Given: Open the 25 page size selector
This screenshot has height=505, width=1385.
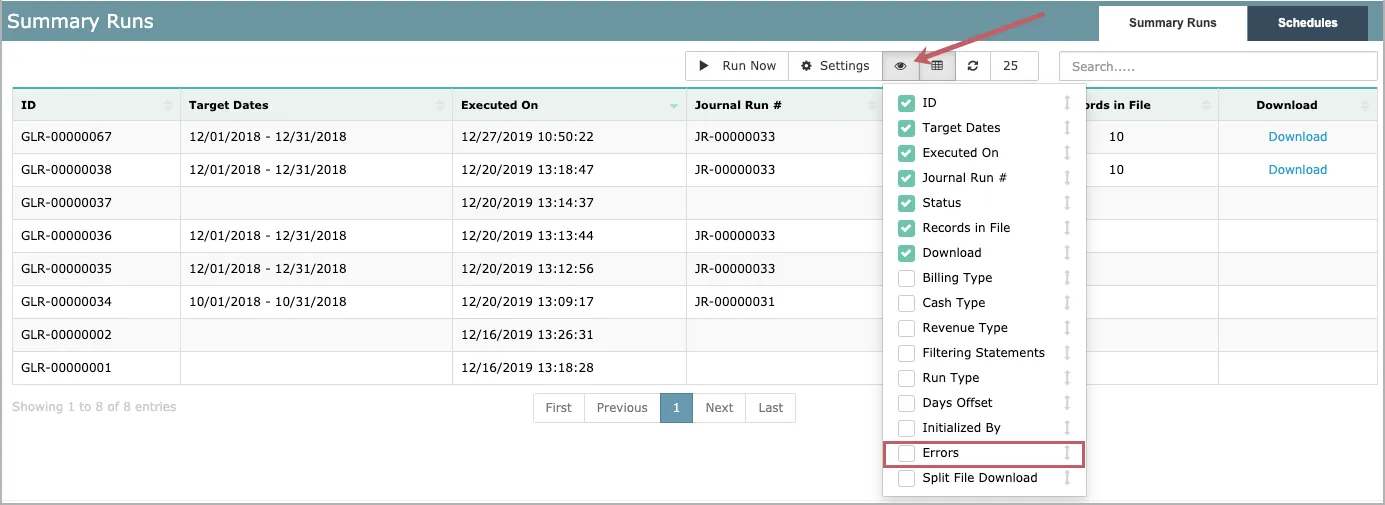Looking at the screenshot, I should (x=1014, y=66).
